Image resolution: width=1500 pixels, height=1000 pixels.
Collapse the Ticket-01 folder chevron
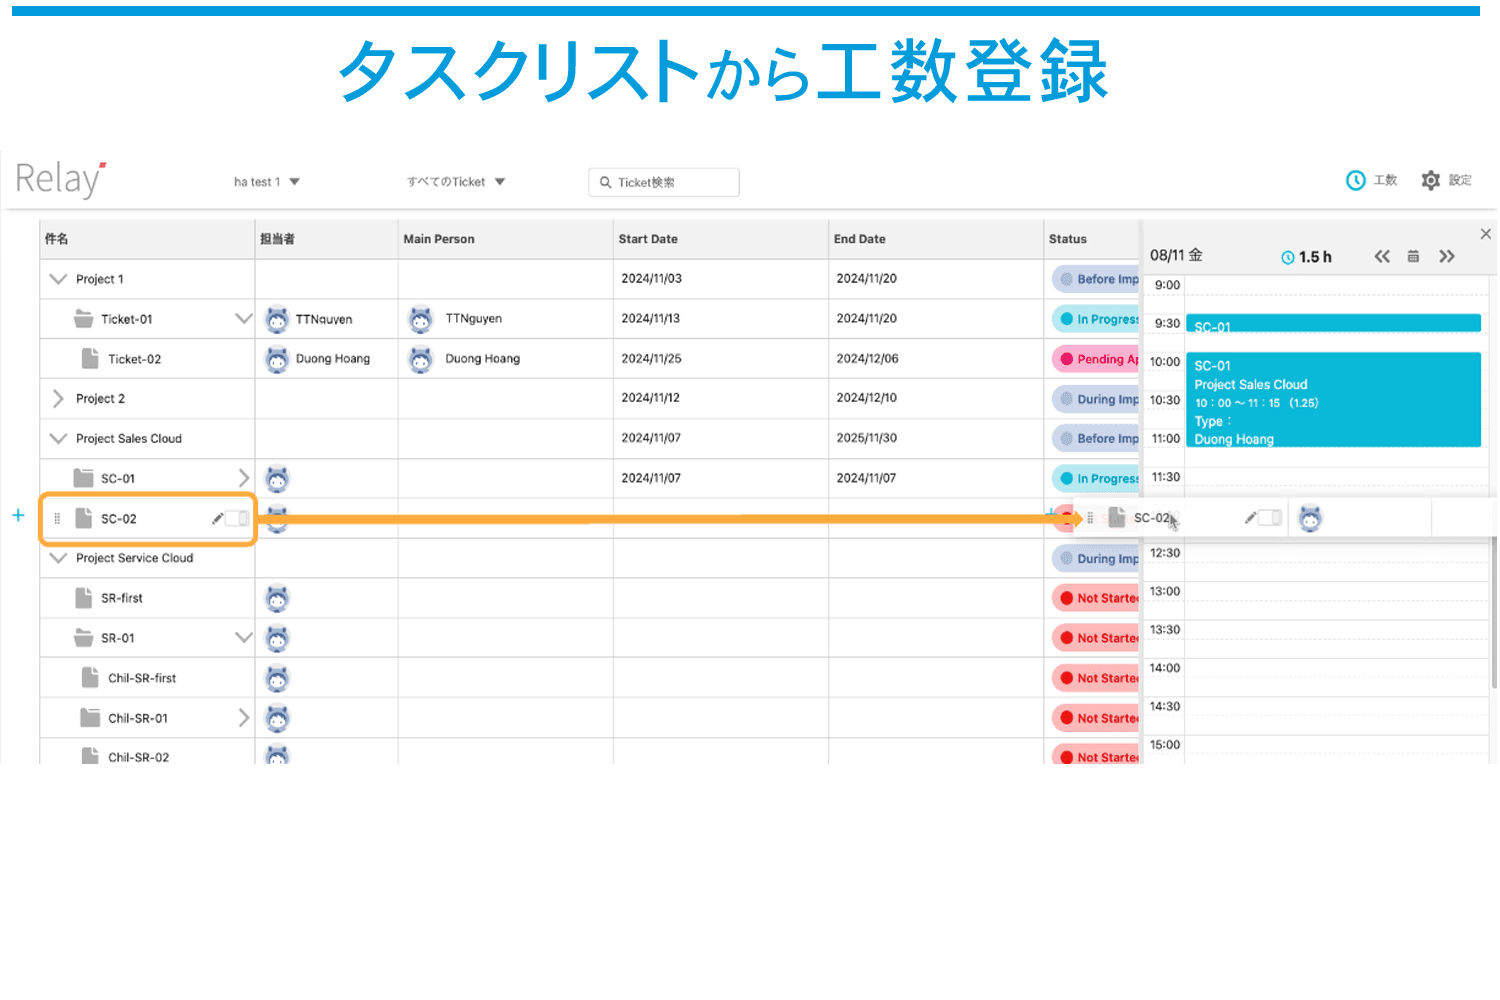click(x=243, y=319)
